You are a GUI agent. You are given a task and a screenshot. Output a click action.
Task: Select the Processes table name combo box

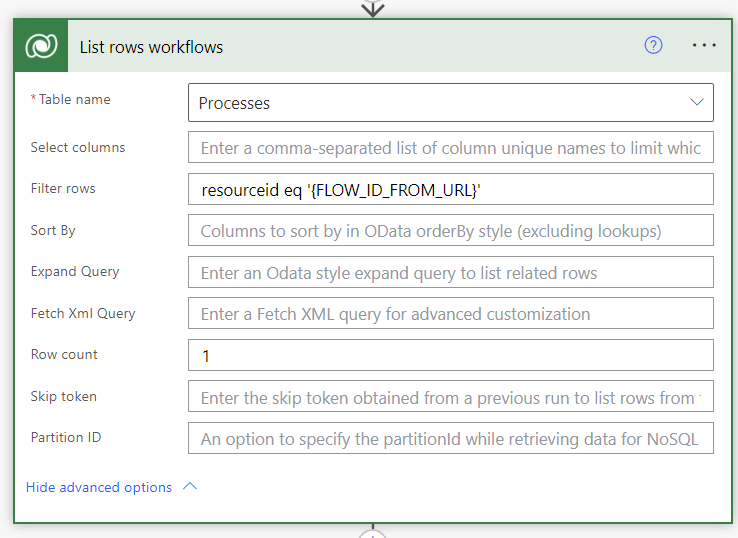pyautogui.click(x=440, y=103)
